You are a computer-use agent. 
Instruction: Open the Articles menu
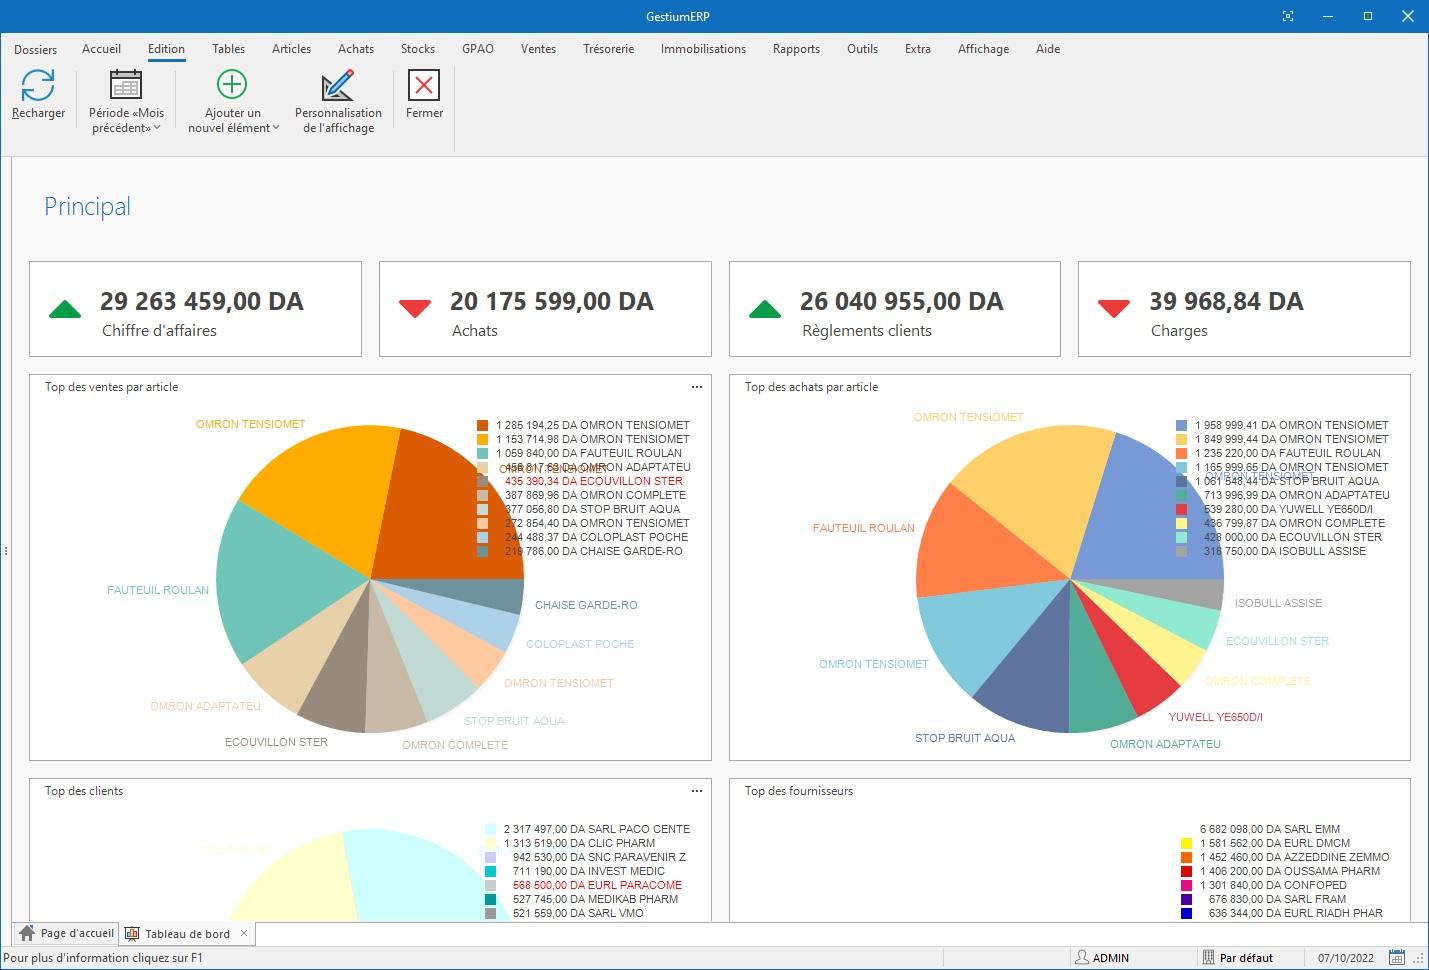point(291,49)
